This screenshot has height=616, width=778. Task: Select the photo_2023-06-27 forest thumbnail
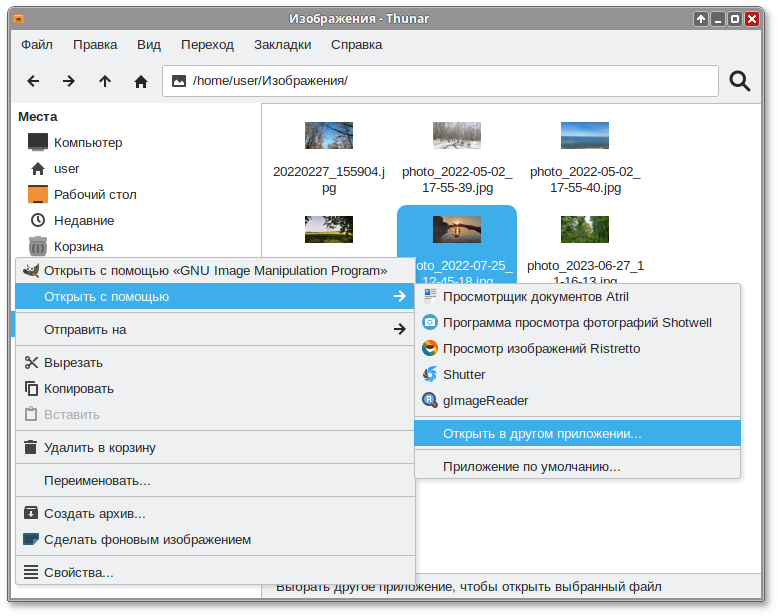(584, 229)
